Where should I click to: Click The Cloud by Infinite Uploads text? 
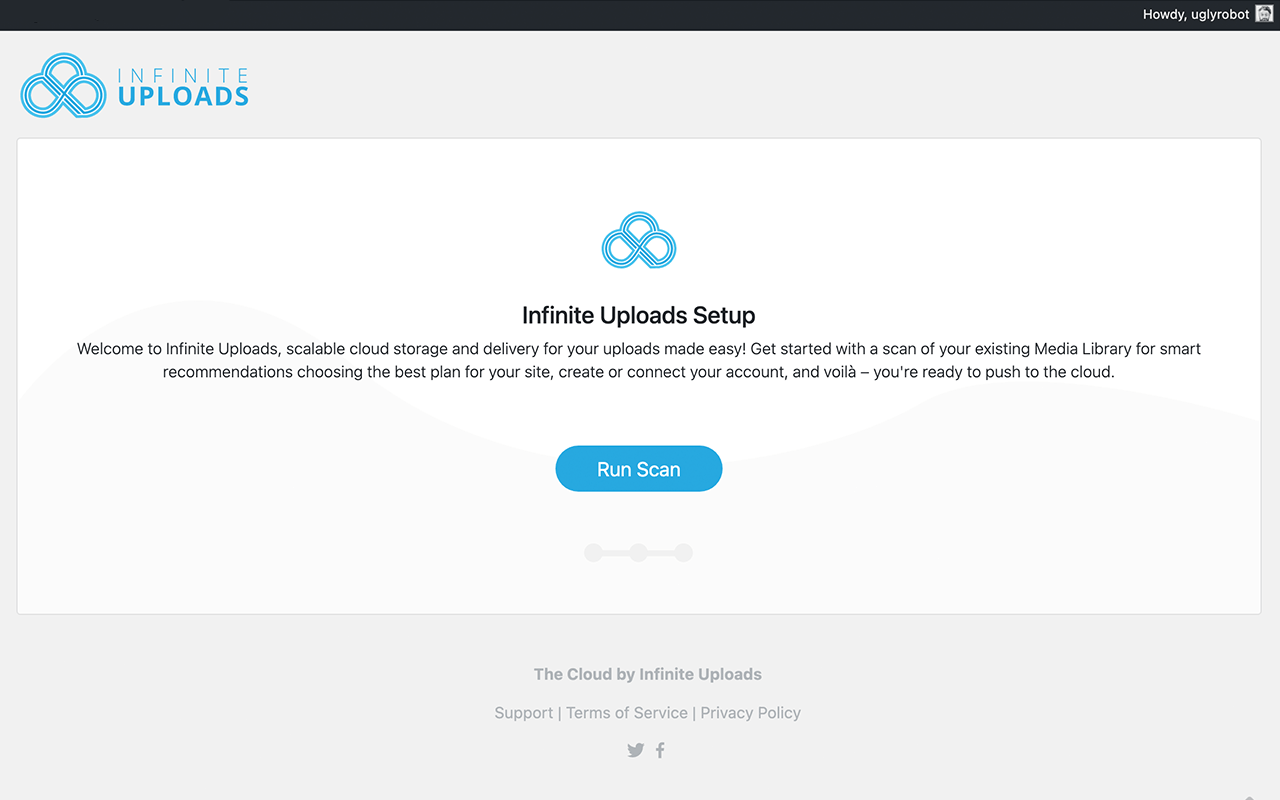[x=648, y=674]
